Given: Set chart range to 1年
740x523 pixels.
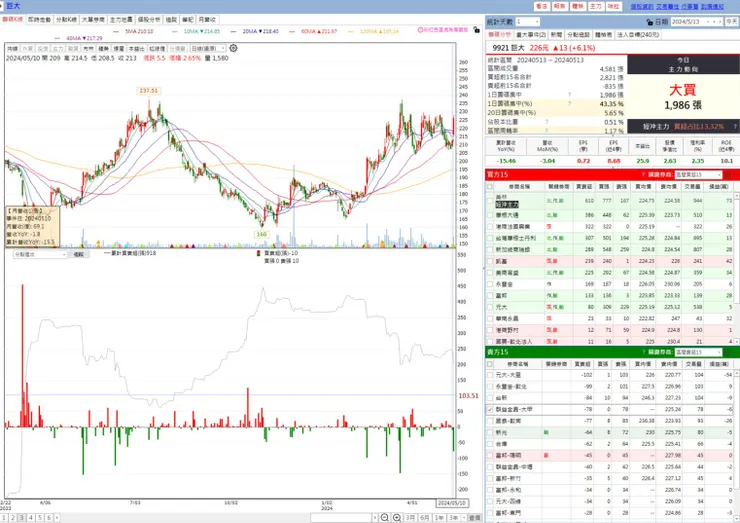Looking at the screenshot, I should [439, 518].
